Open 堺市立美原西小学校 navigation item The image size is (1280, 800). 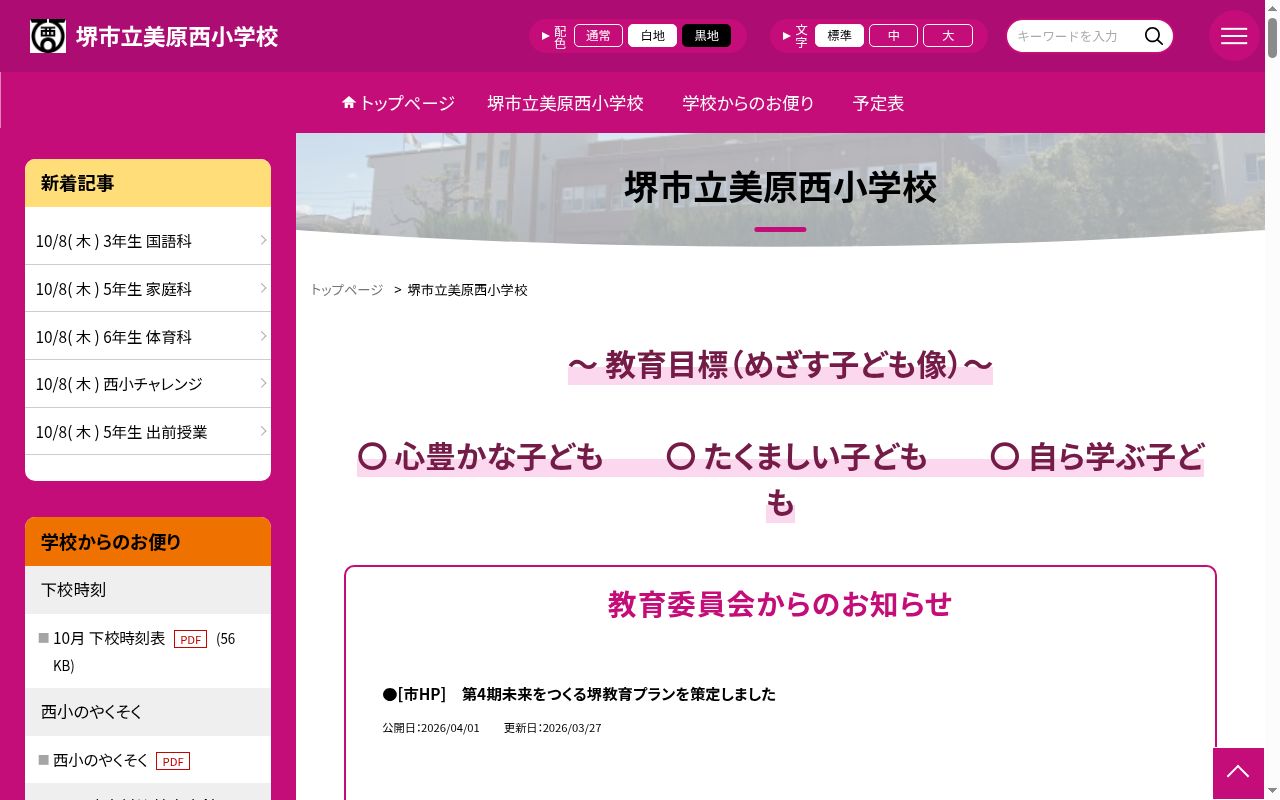pos(565,103)
